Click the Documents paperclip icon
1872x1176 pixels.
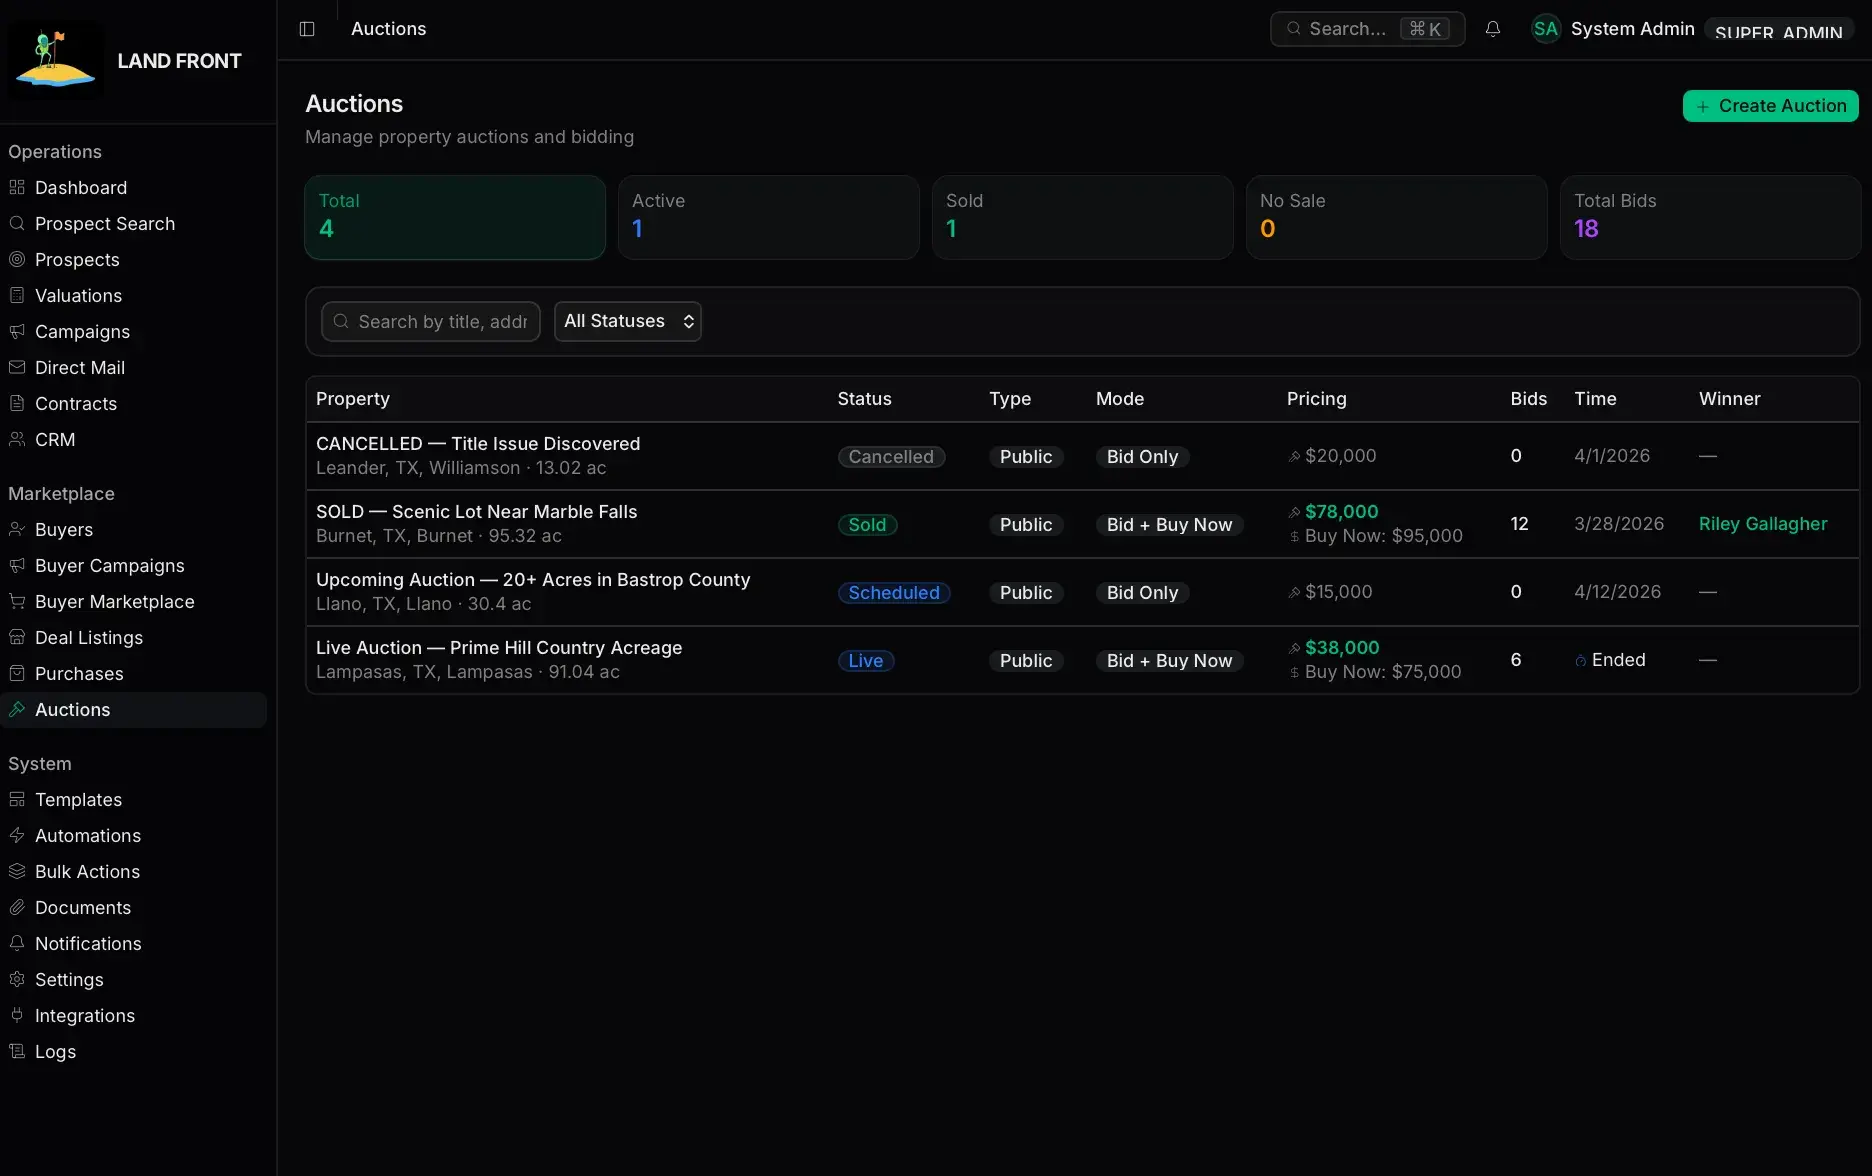[17, 907]
